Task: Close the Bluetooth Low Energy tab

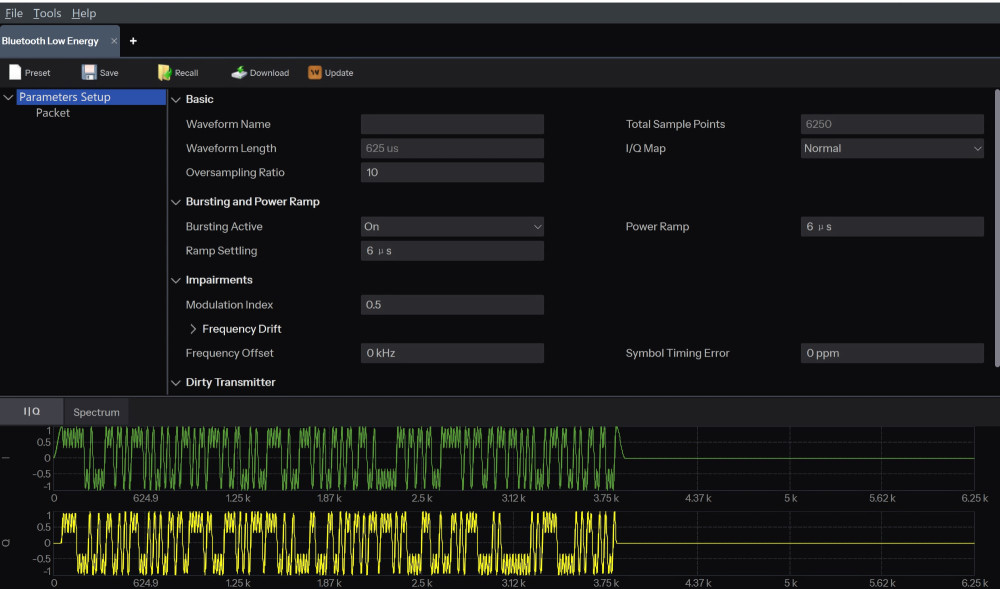Action: coord(112,41)
